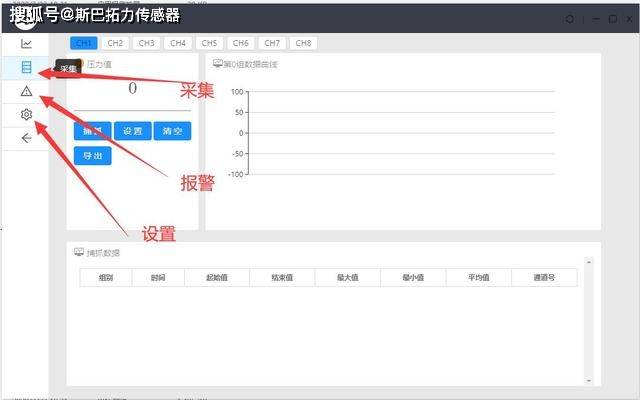Click the 最小值 column header

point(413,278)
